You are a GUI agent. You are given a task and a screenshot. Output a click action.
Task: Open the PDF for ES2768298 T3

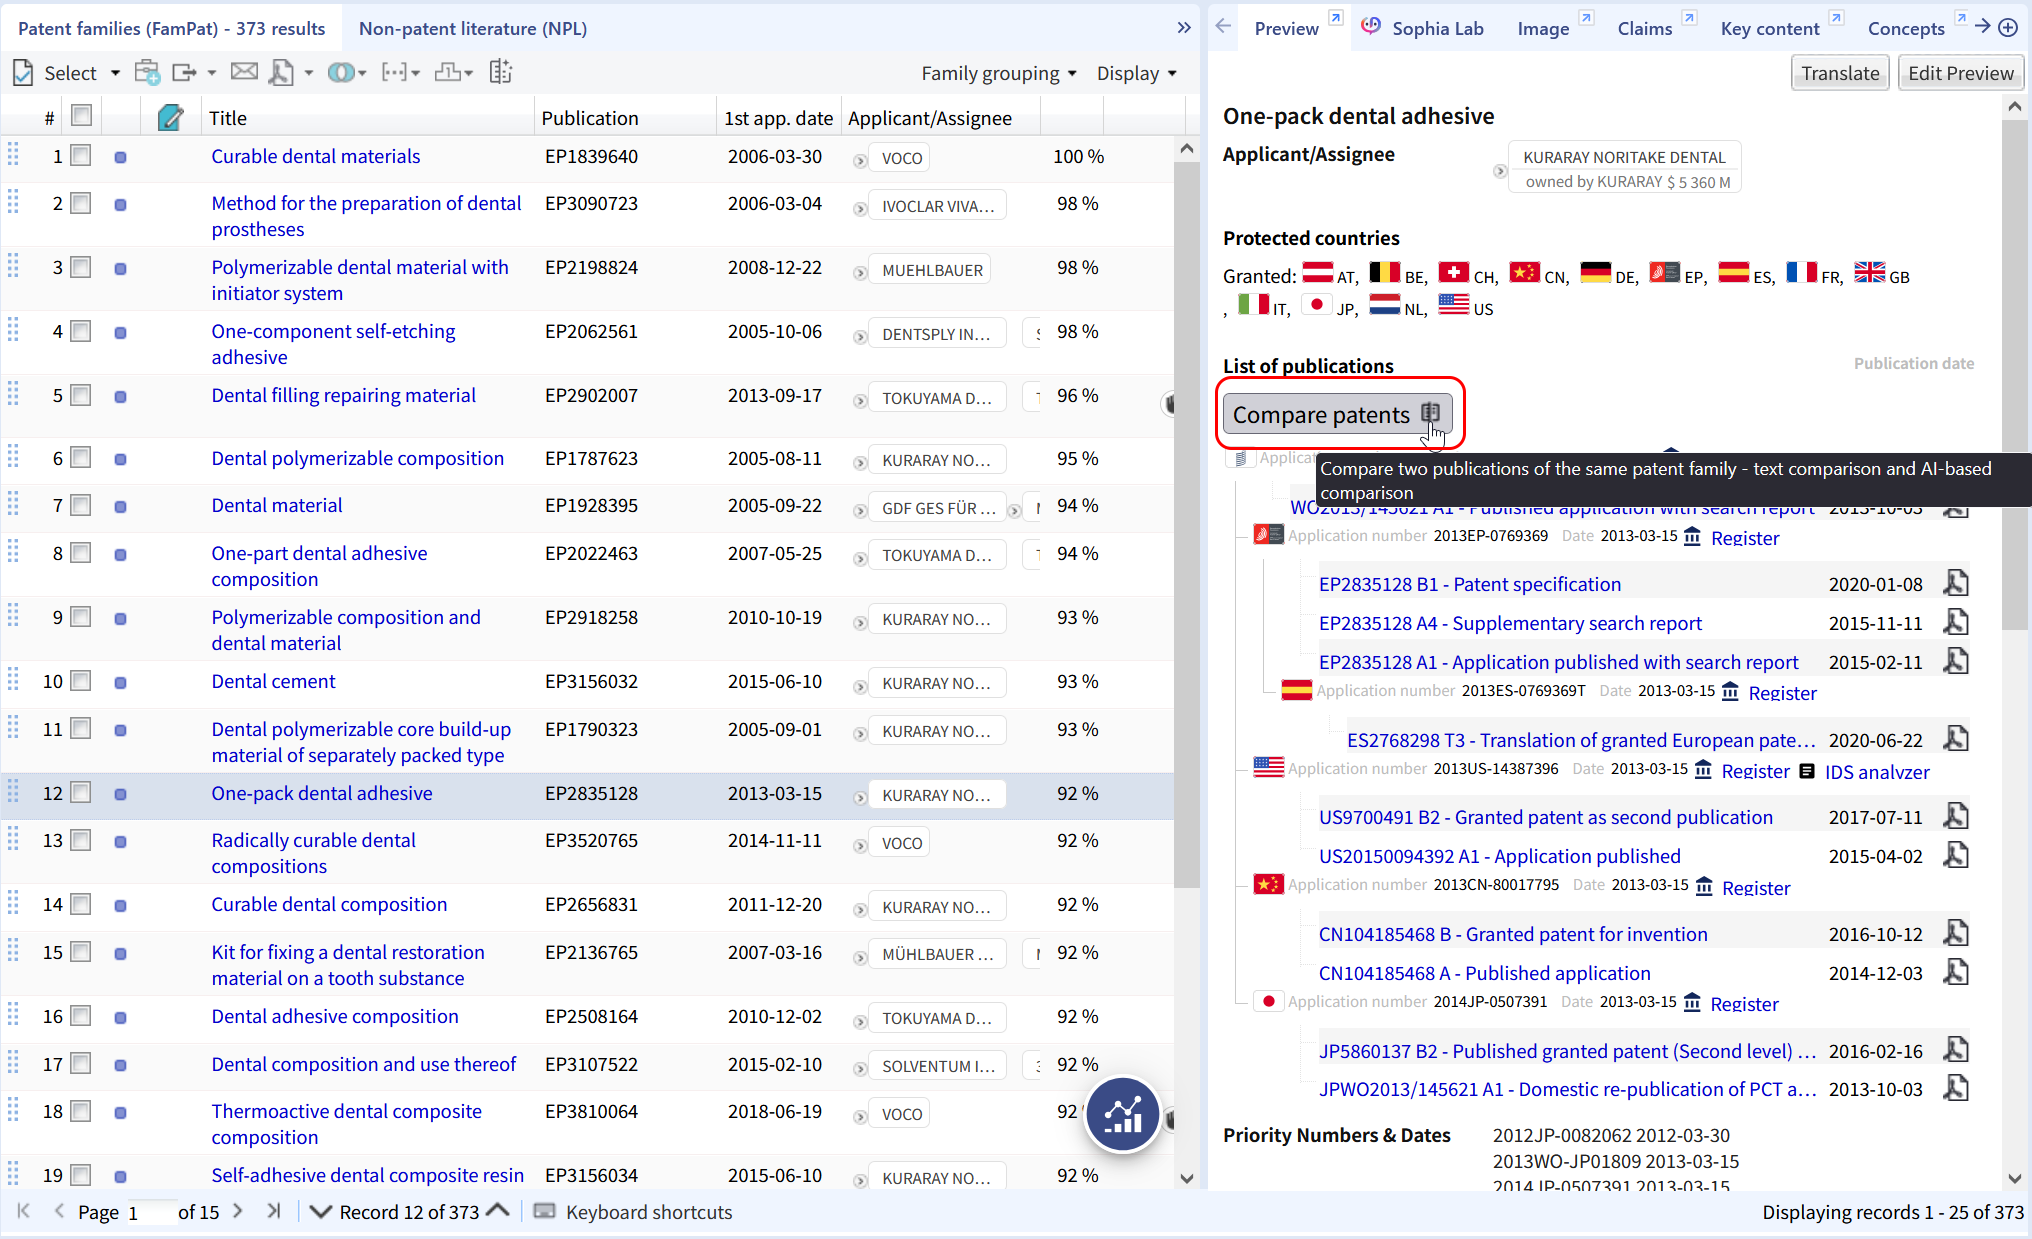[1955, 739]
